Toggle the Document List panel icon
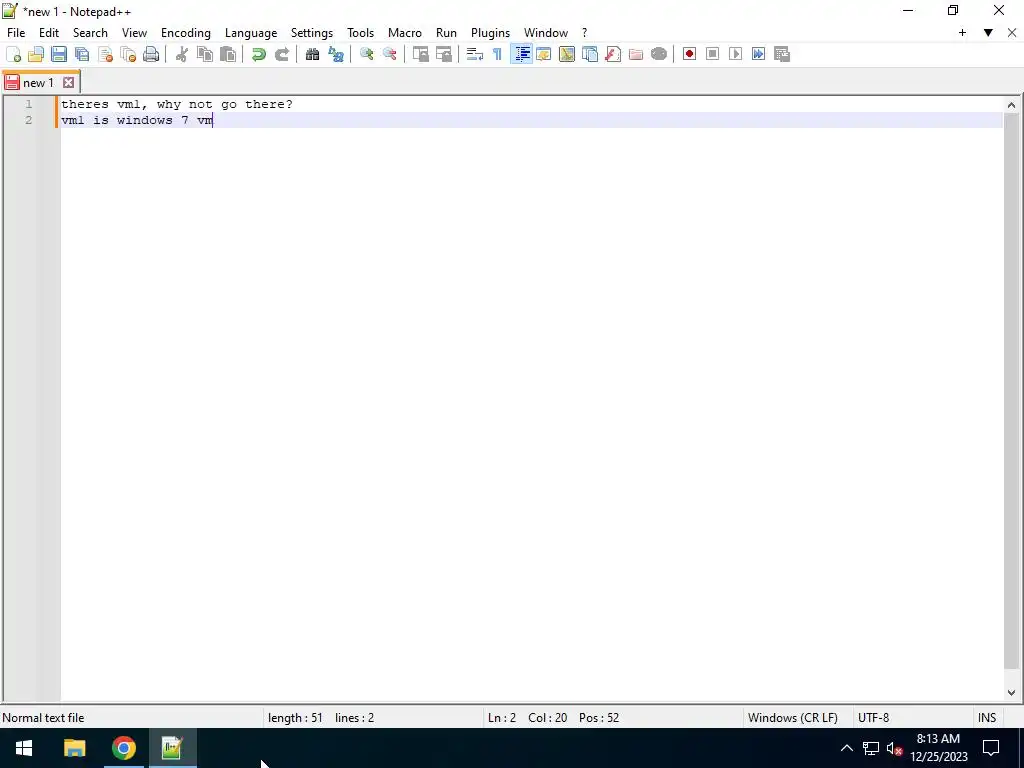 coord(590,54)
